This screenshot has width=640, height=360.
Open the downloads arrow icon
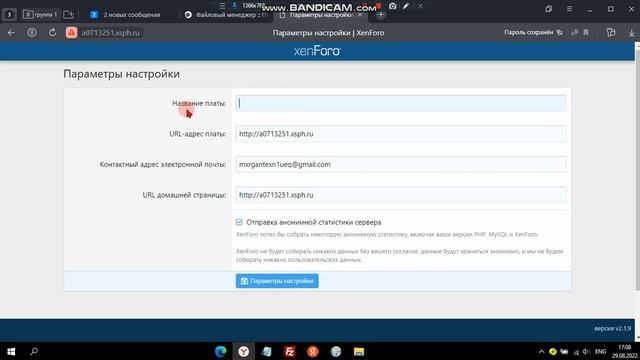pyautogui.click(x=631, y=33)
